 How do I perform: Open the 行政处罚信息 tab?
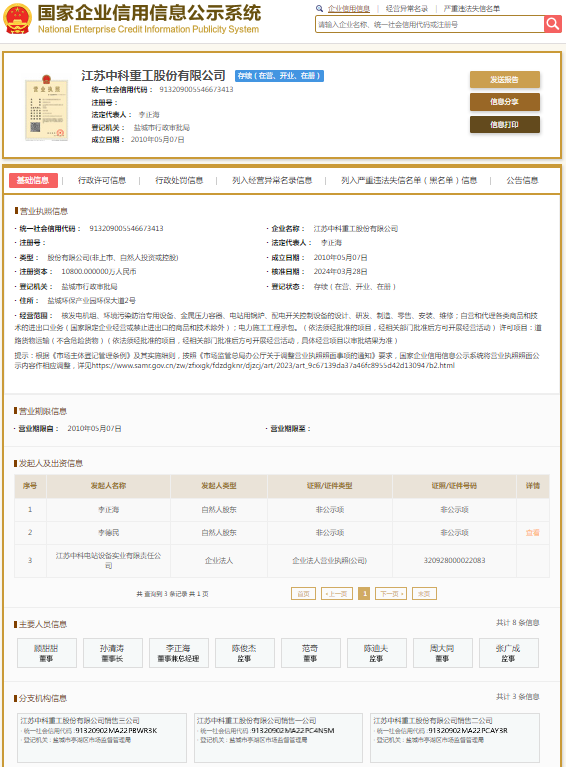(179, 180)
